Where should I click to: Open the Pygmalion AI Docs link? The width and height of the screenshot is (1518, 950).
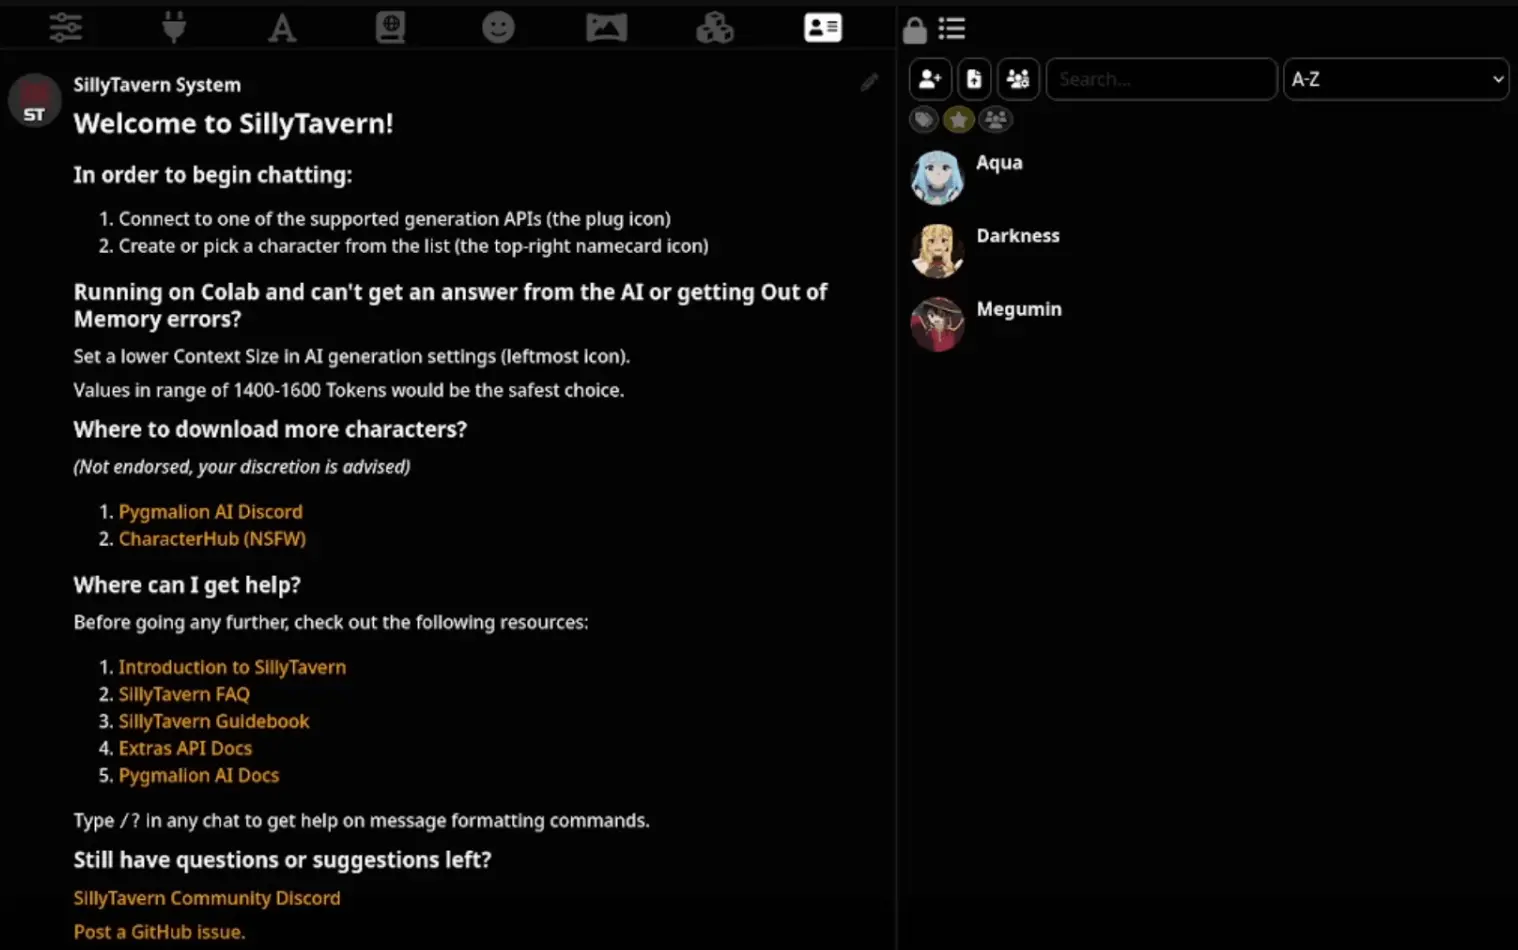199,774
